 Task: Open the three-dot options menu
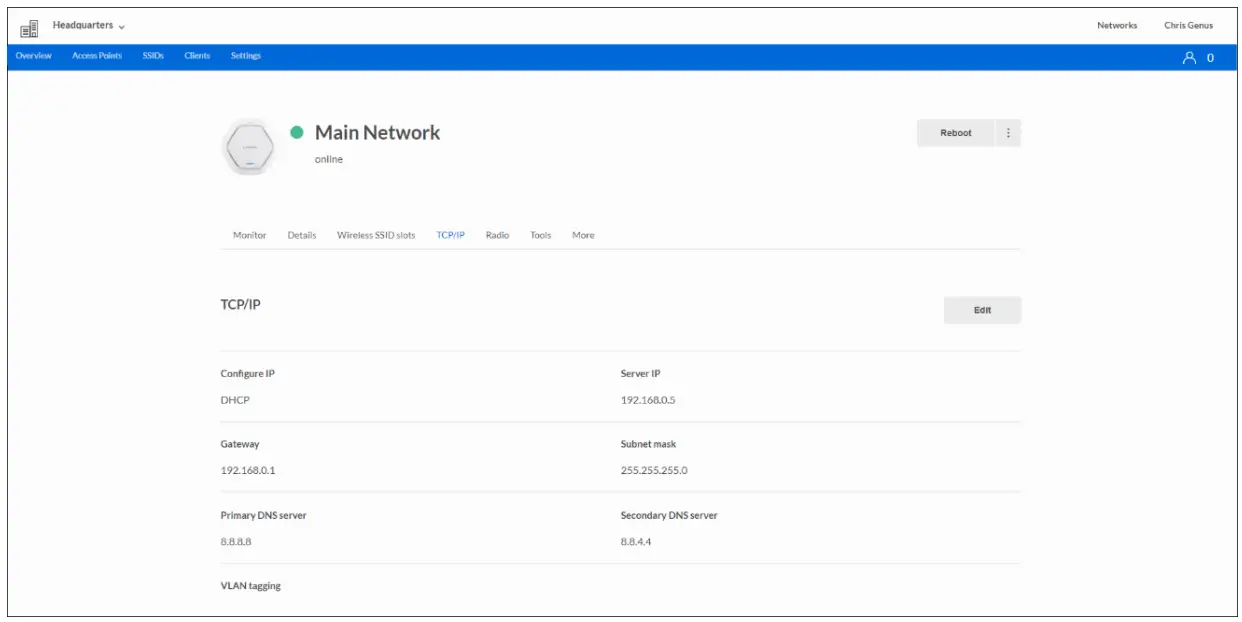click(x=1008, y=133)
